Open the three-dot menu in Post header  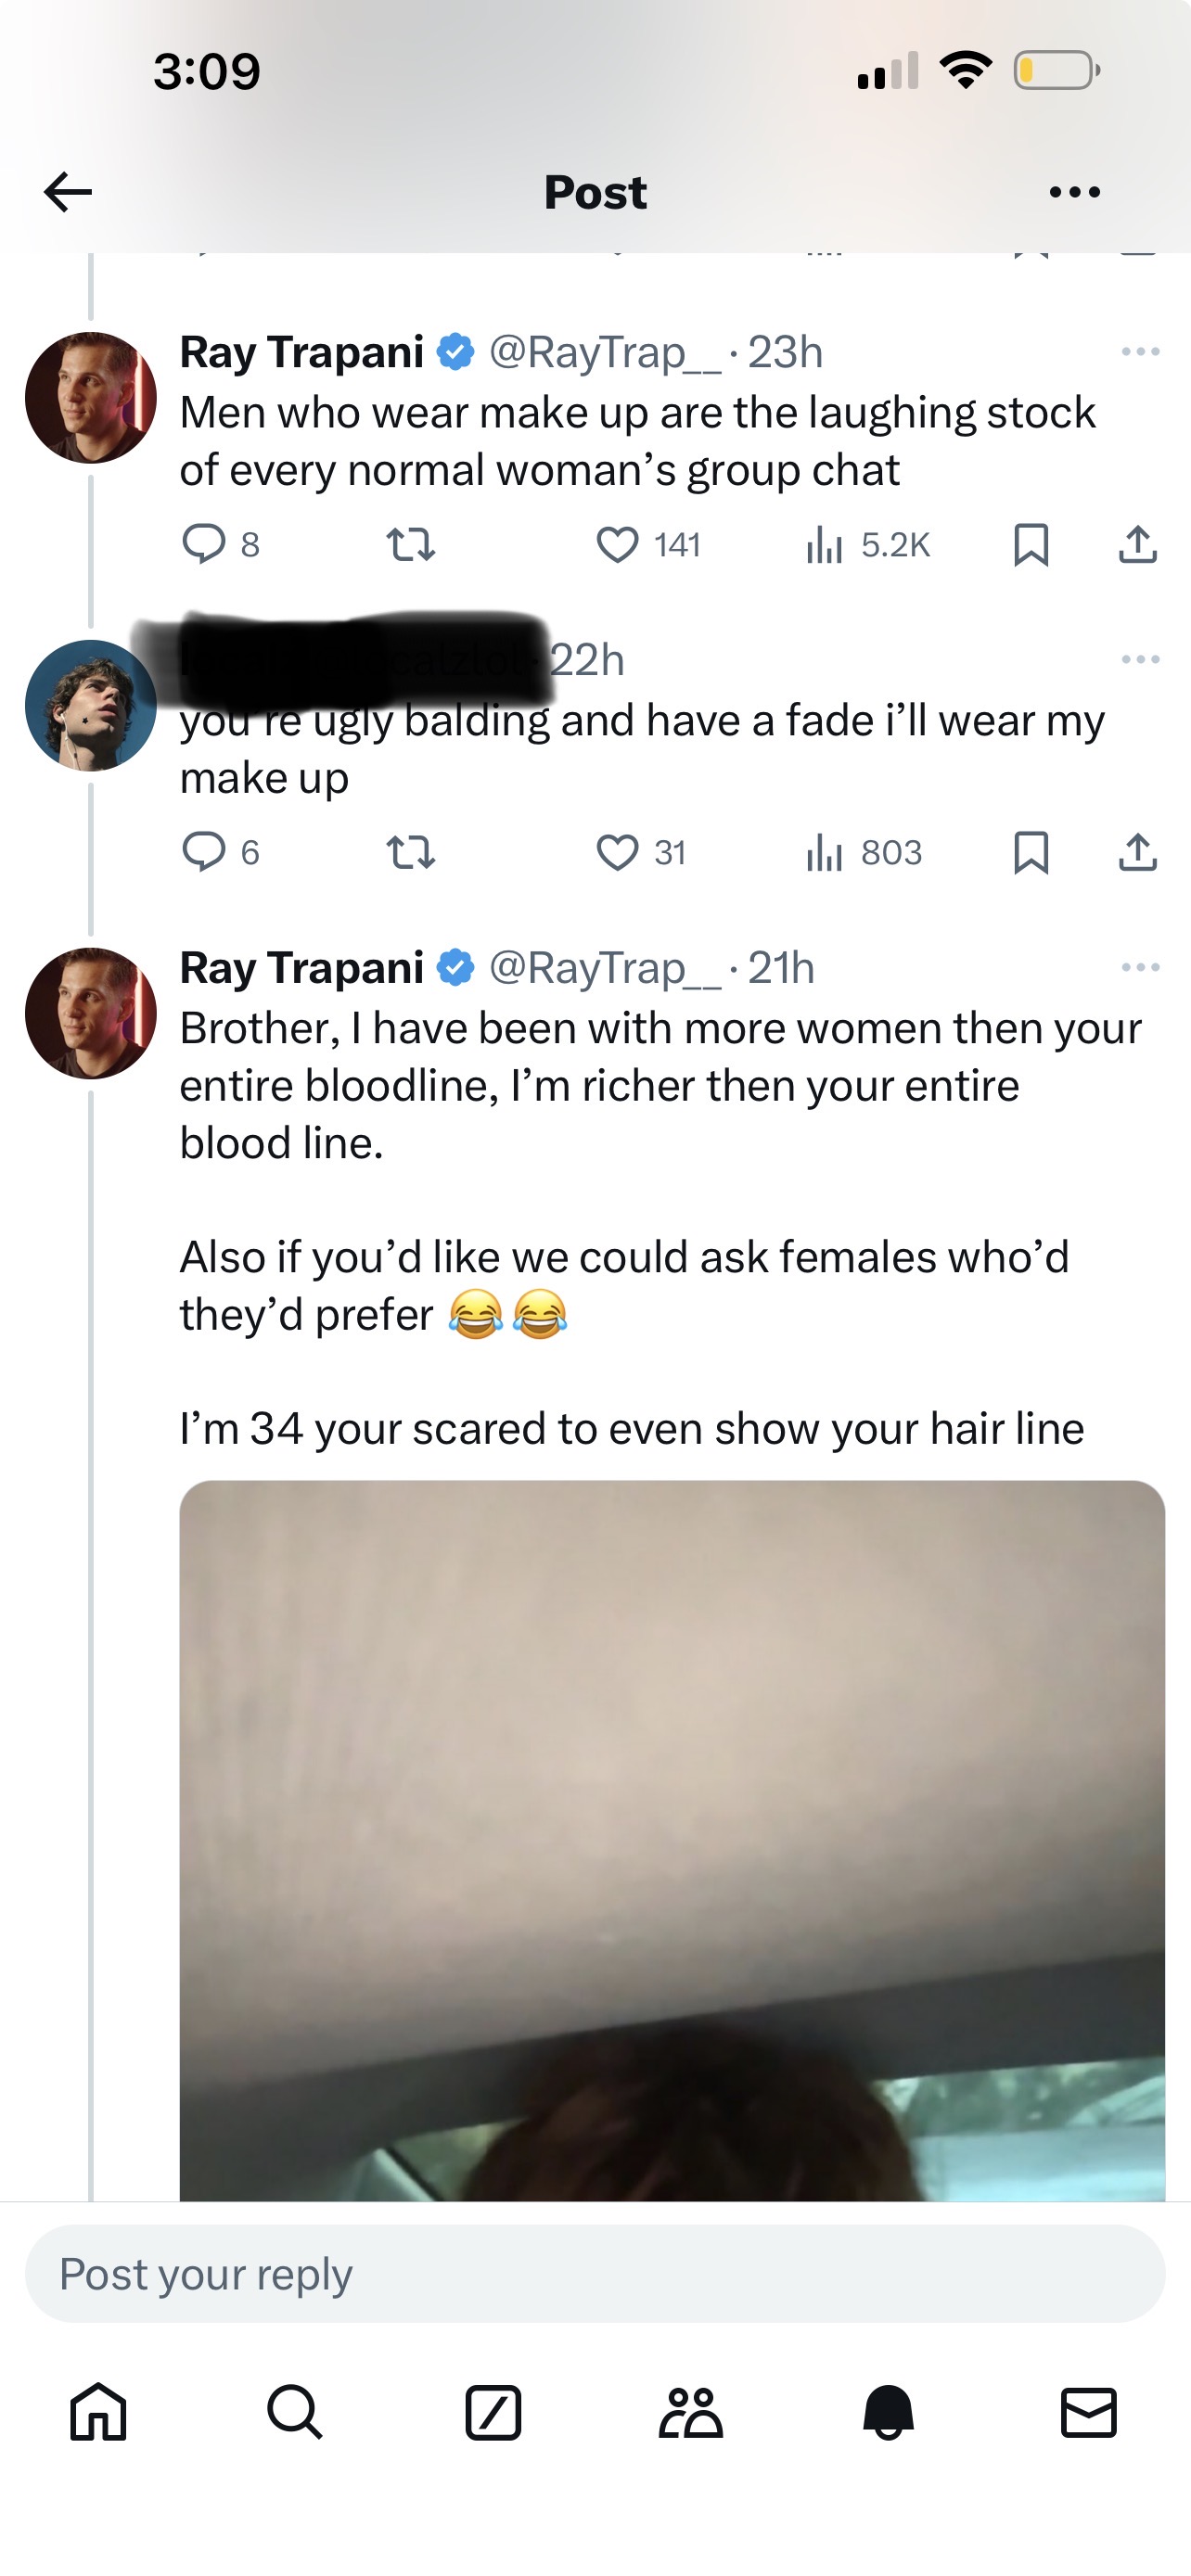pos(1075,192)
